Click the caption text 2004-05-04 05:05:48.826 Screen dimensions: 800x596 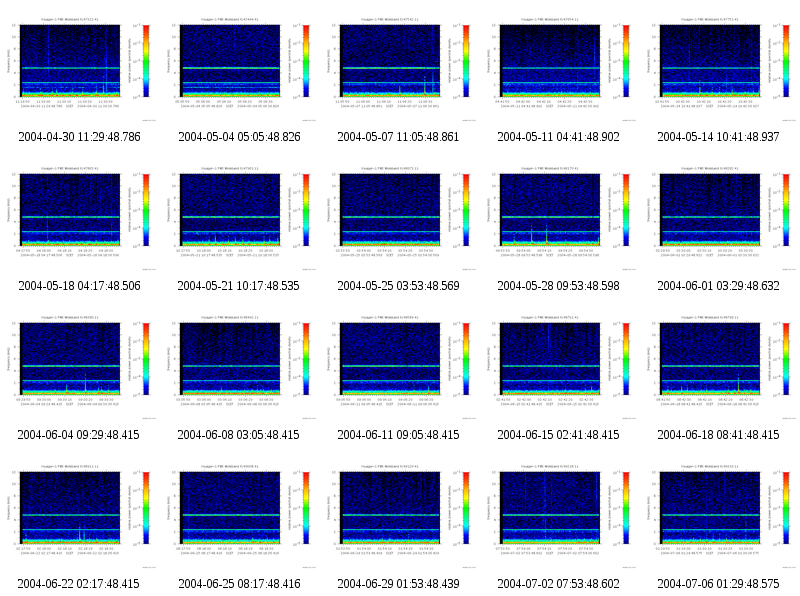[239, 137]
